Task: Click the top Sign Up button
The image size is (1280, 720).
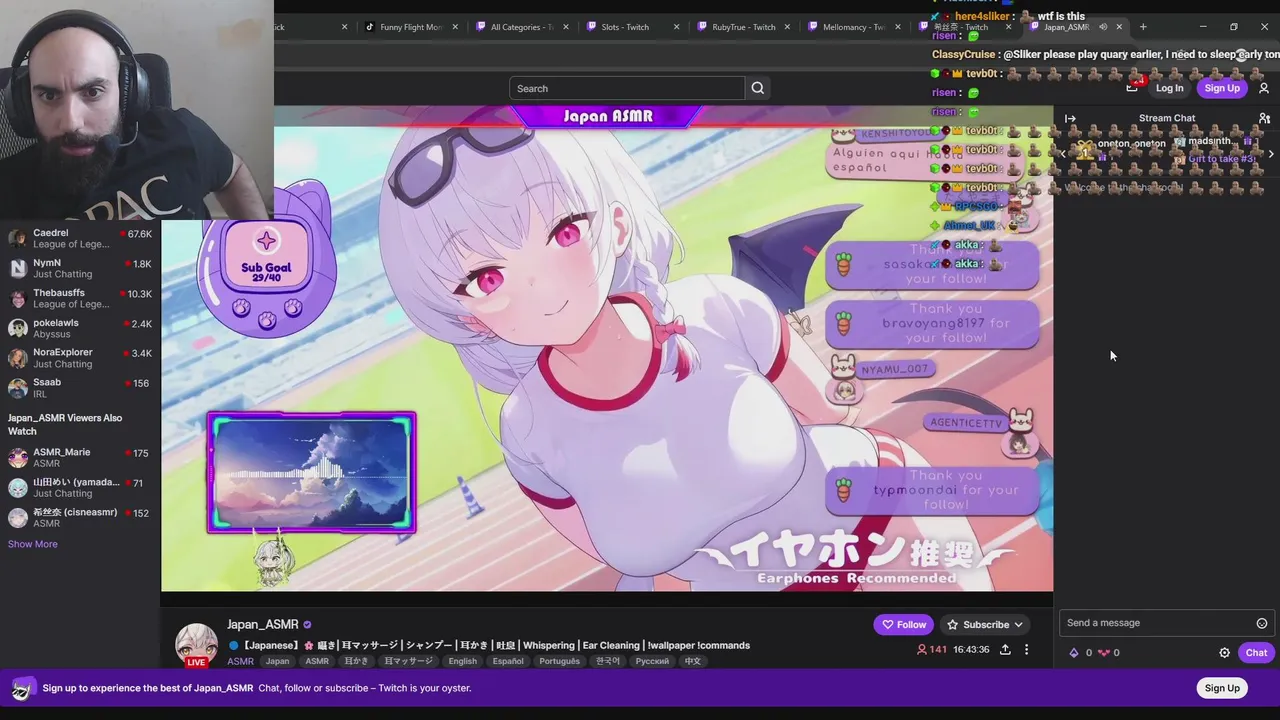Action: tap(1222, 88)
